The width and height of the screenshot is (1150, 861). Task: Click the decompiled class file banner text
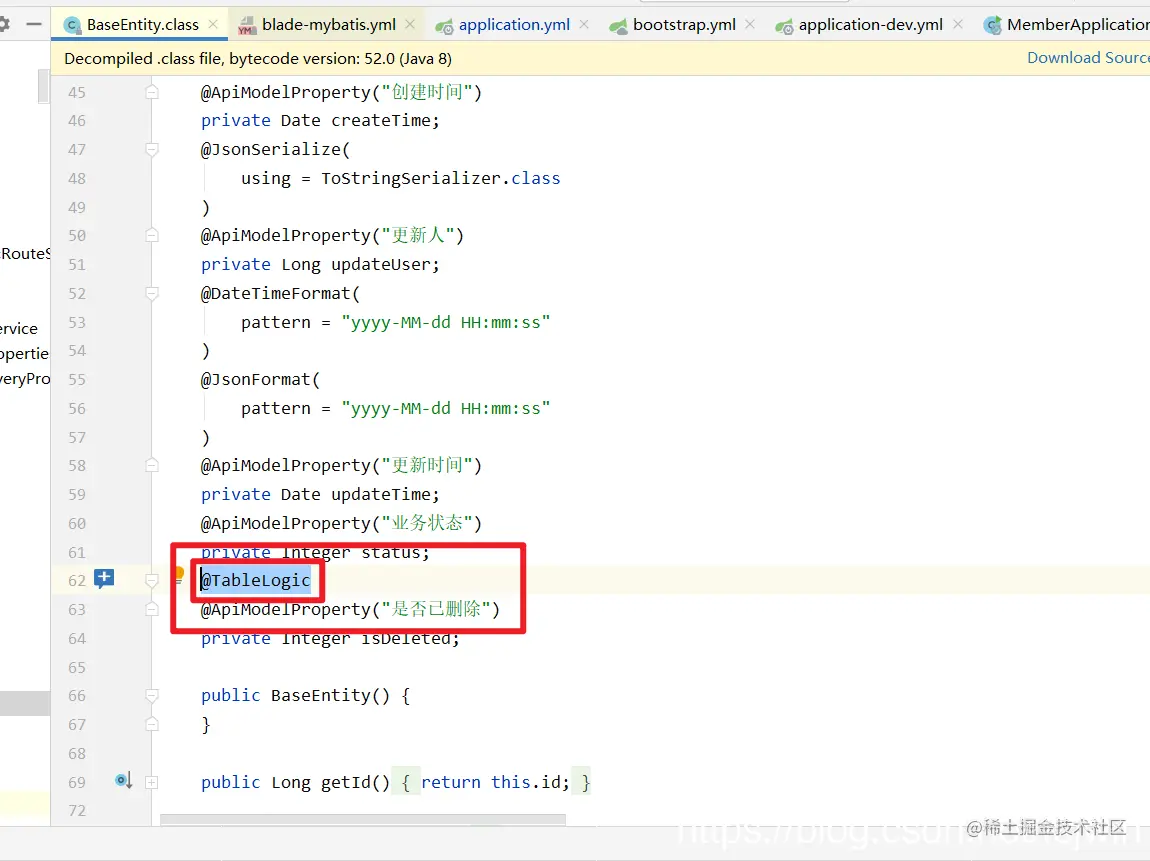[257, 59]
